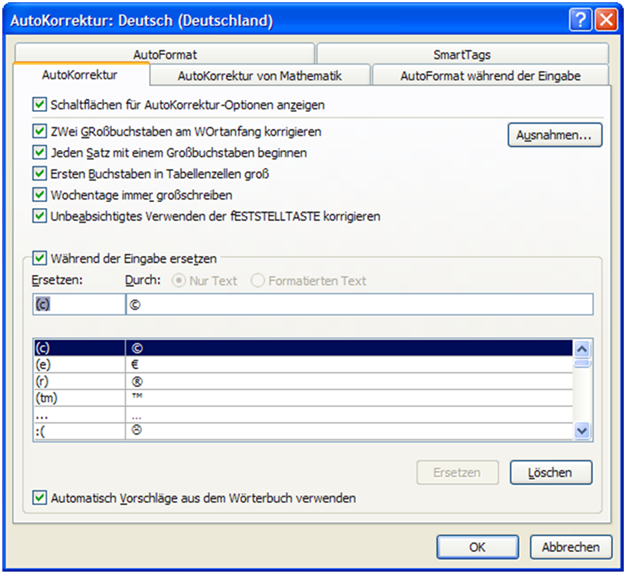
Task: Uncheck Wochentage immer großschreiben
Action: 40,195
